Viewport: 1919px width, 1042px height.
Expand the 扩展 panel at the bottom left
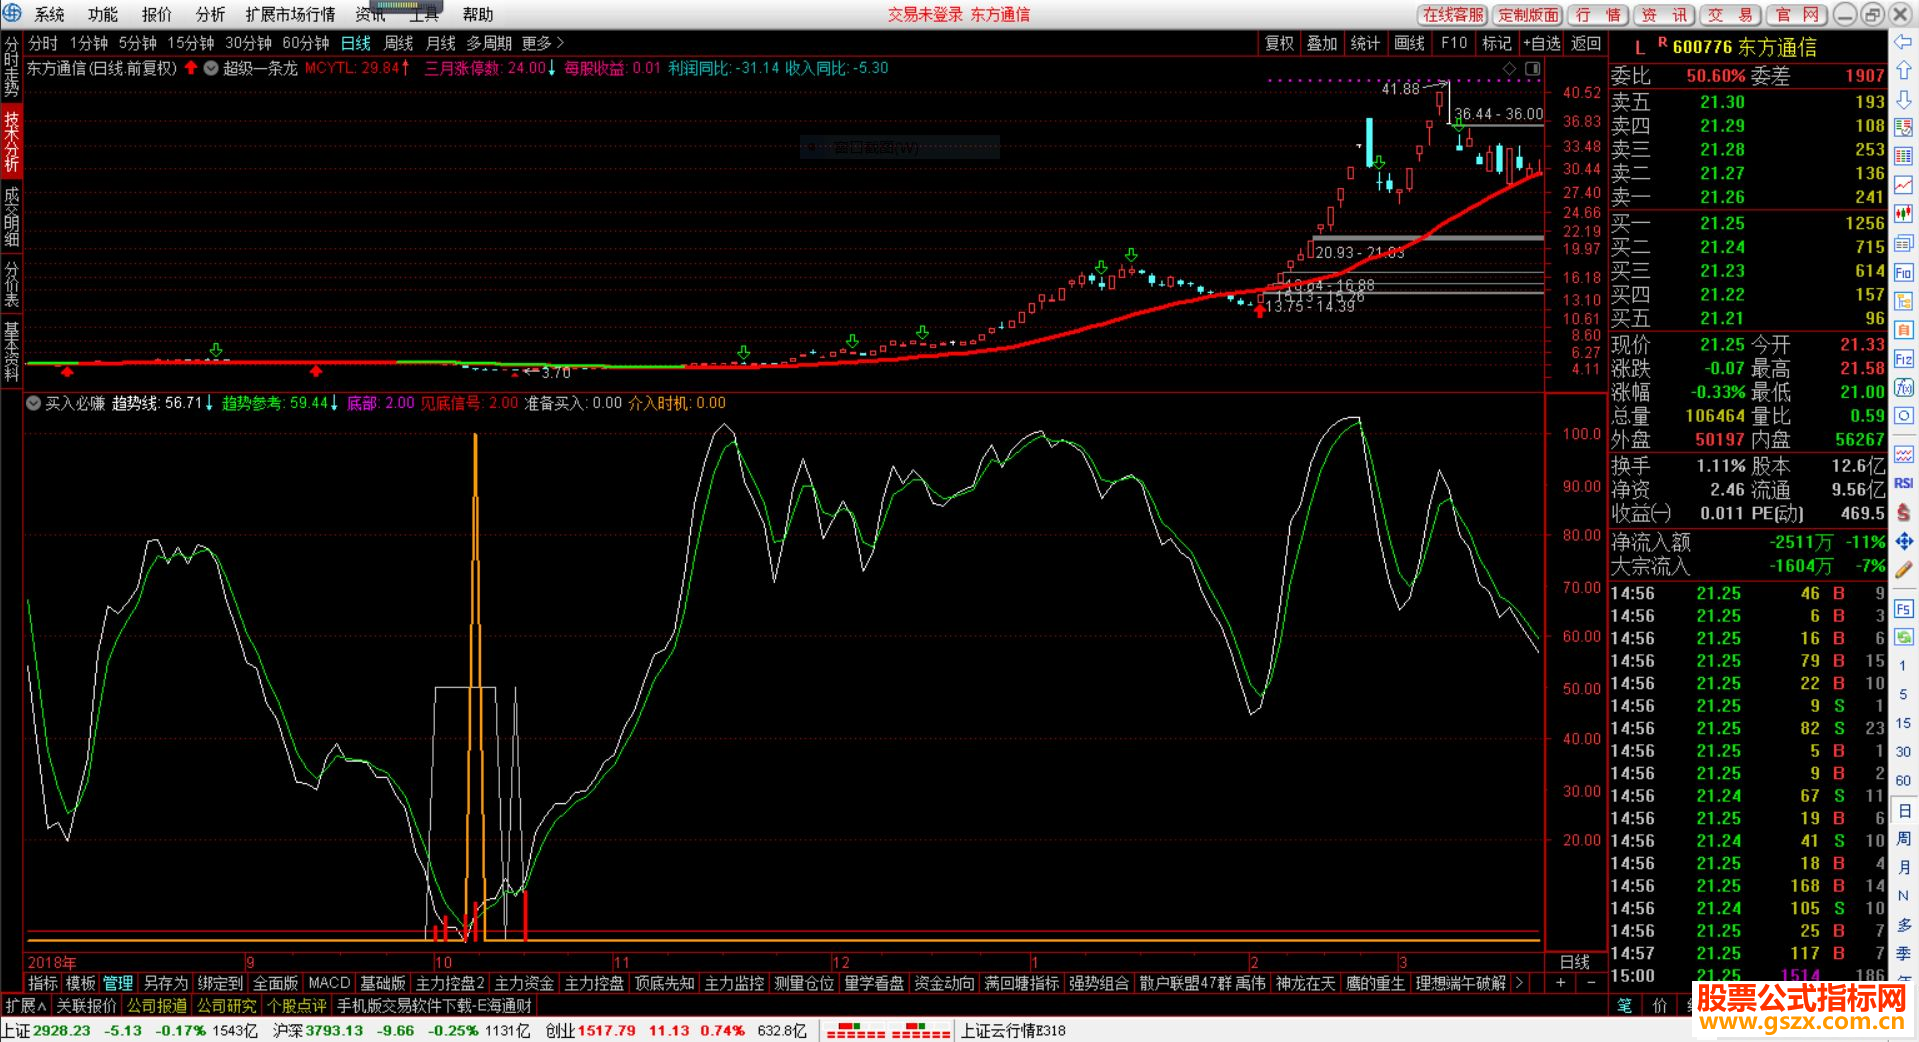pyautogui.click(x=26, y=1005)
